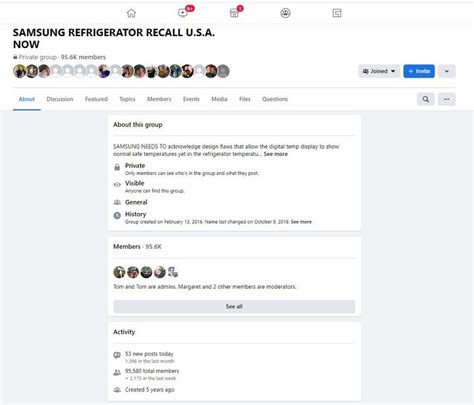
Task: Expand description with See more link
Action: (276, 154)
